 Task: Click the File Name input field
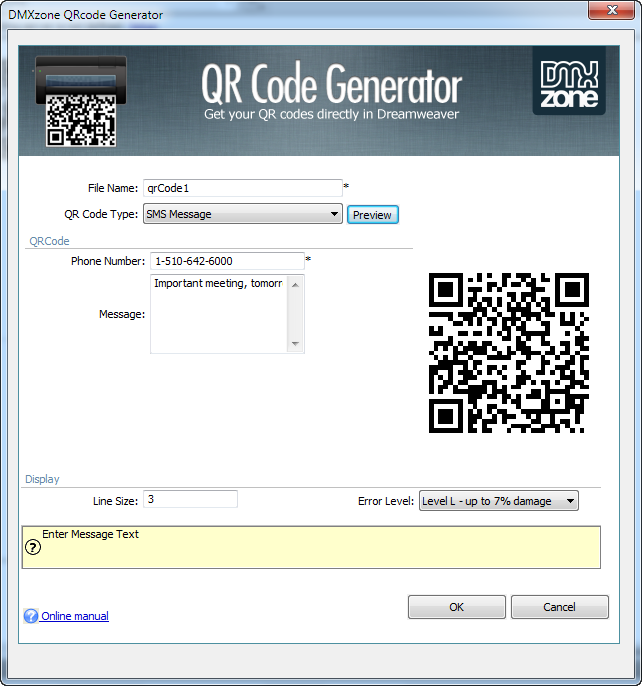click(x=242, y=188)
